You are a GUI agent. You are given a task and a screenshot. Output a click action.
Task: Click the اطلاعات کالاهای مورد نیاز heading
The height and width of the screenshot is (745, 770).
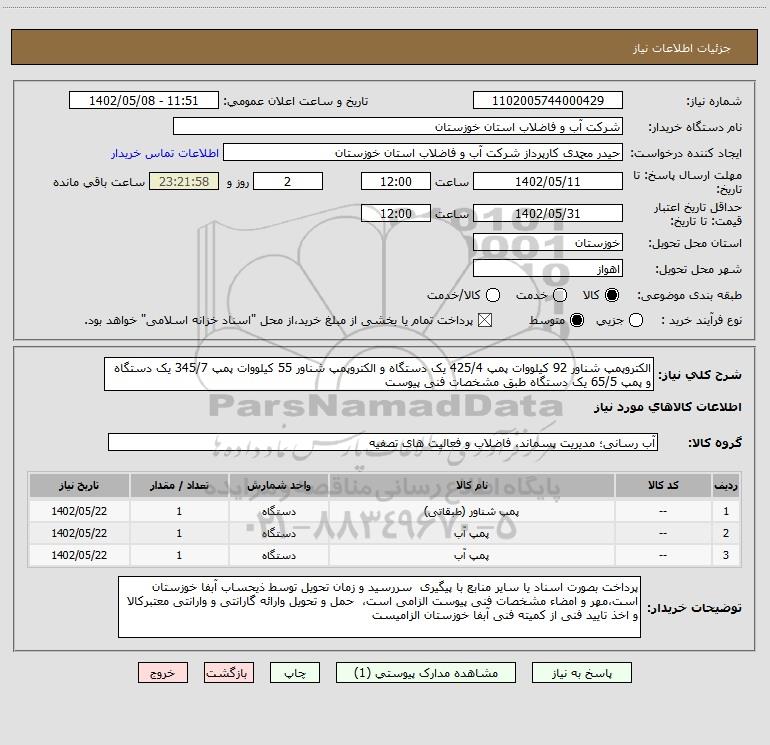[668, 407]
